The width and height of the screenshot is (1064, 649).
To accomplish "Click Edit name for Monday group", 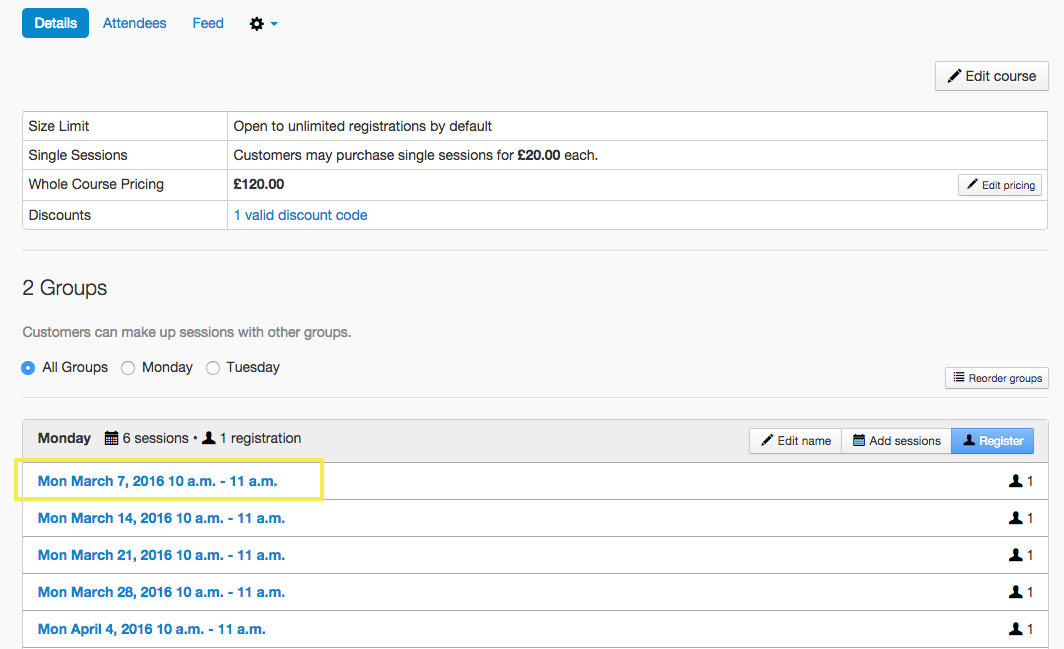I will [x=795, y=441].
